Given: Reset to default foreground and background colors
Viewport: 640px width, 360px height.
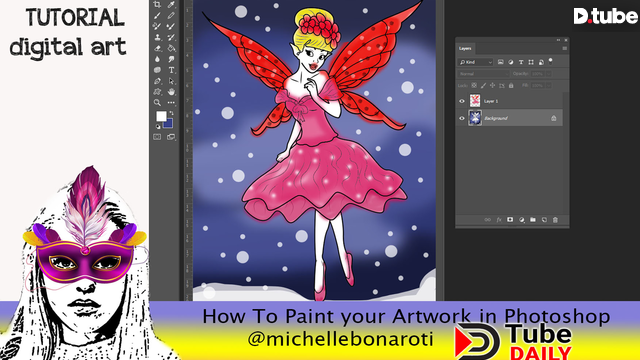Looking at the screenshot, I should [158, 127].
